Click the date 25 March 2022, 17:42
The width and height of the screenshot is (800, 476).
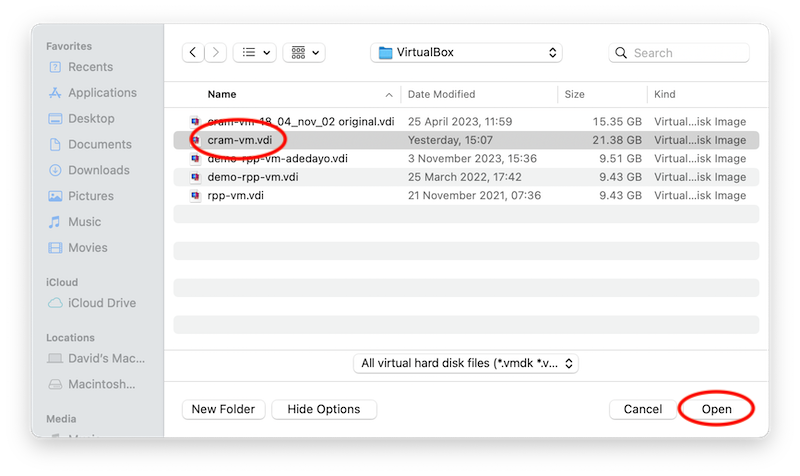(x=465, y=177)
